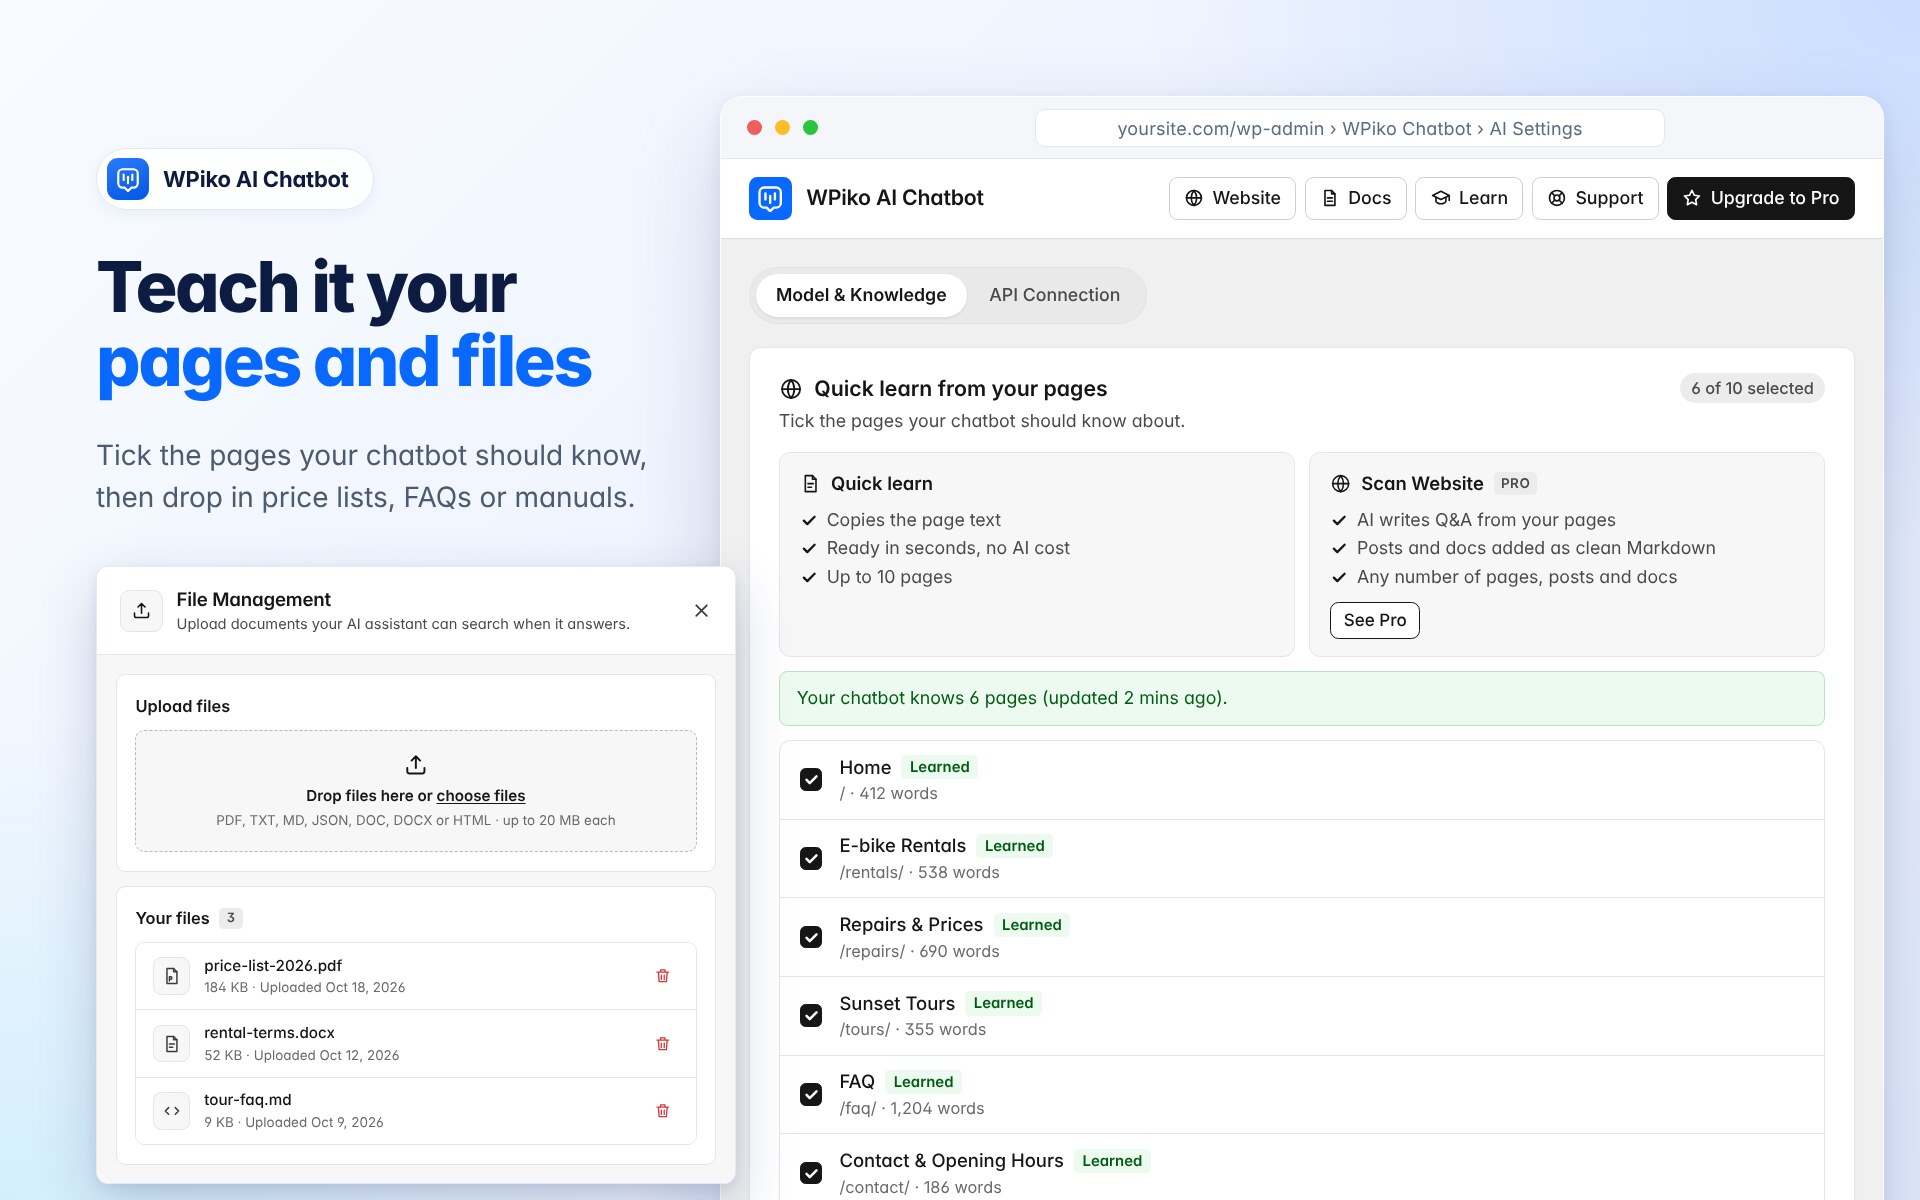Screen dimensions: 1920x1200
Task: Click the See Pro button
Action: [x=1375, y=620]
